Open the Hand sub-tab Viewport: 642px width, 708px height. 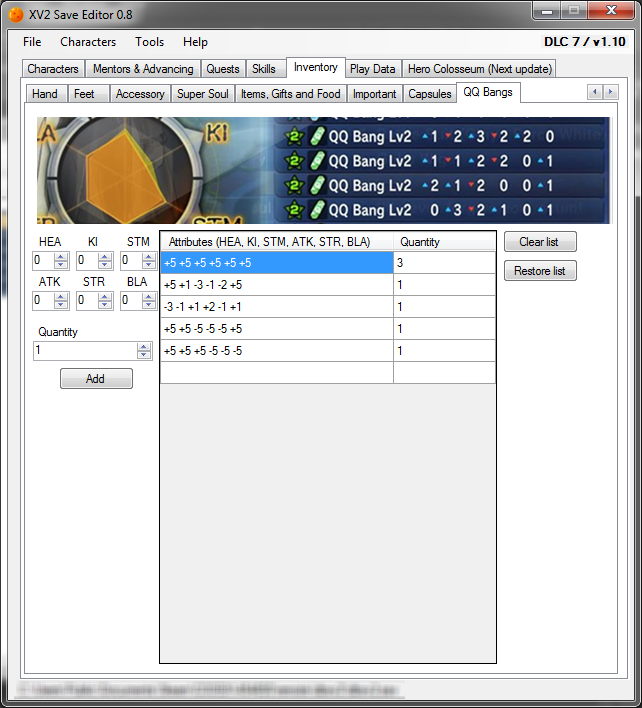[x=45, y=94]
